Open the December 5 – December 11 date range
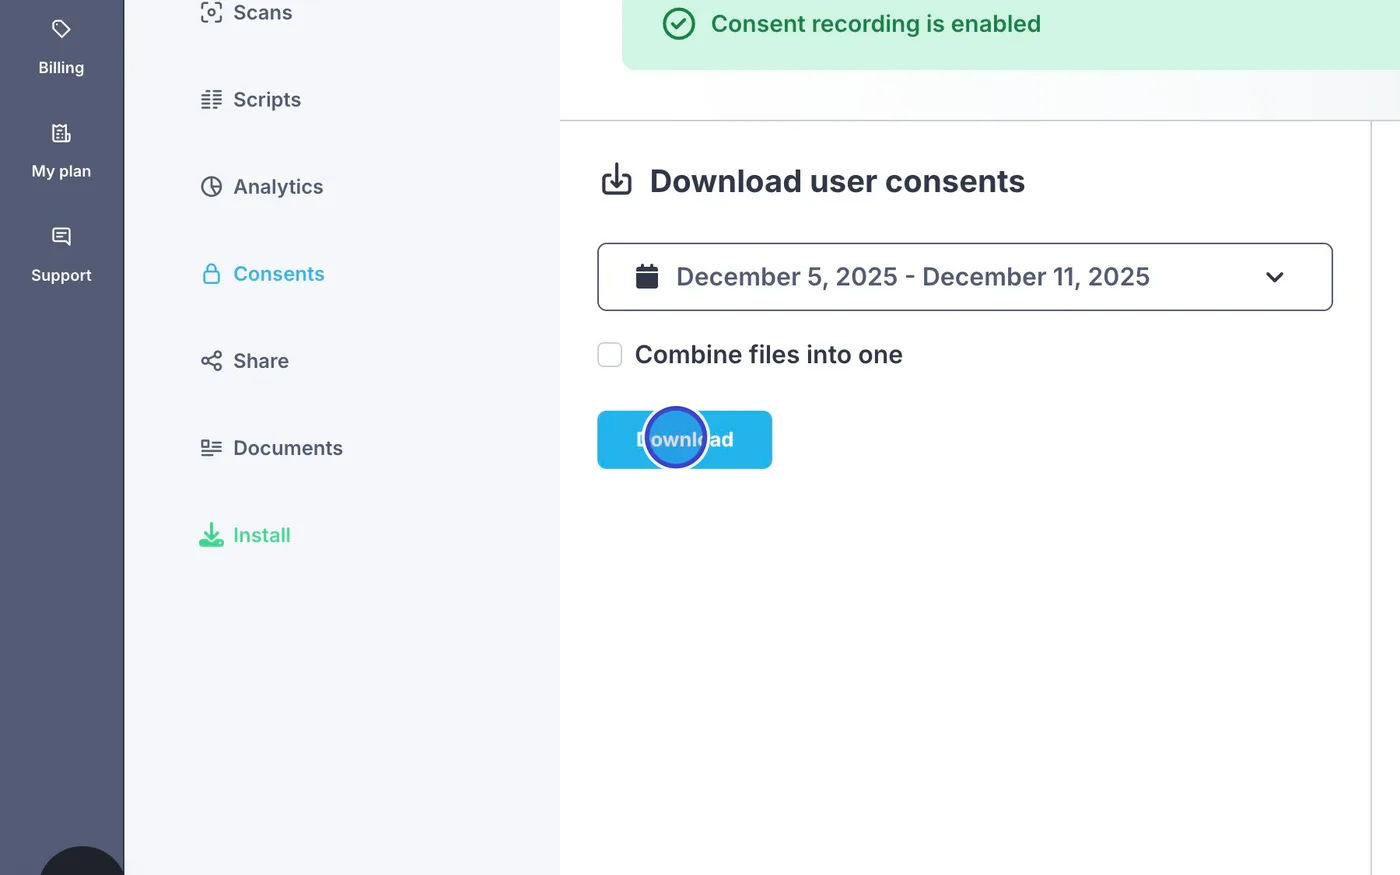The width and height of the screenshot is (1400, 875). point(965,277)
